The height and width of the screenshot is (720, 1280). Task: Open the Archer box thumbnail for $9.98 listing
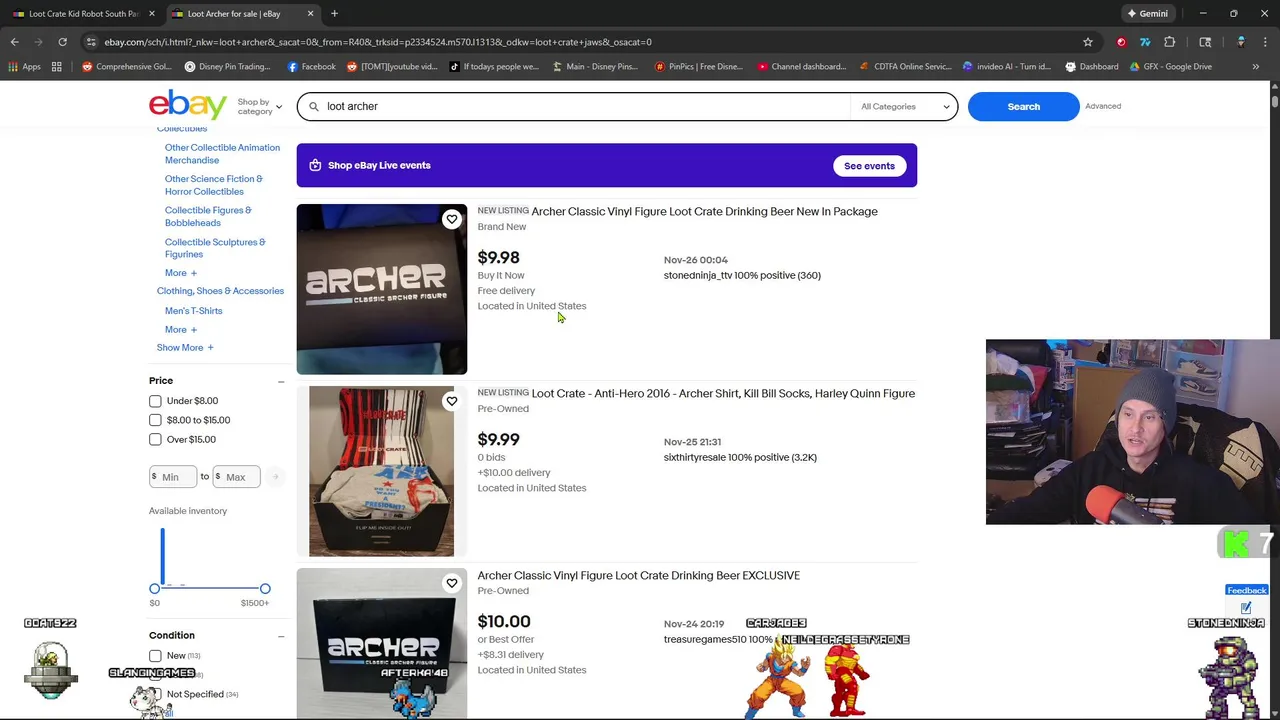(x=382, y=289)
